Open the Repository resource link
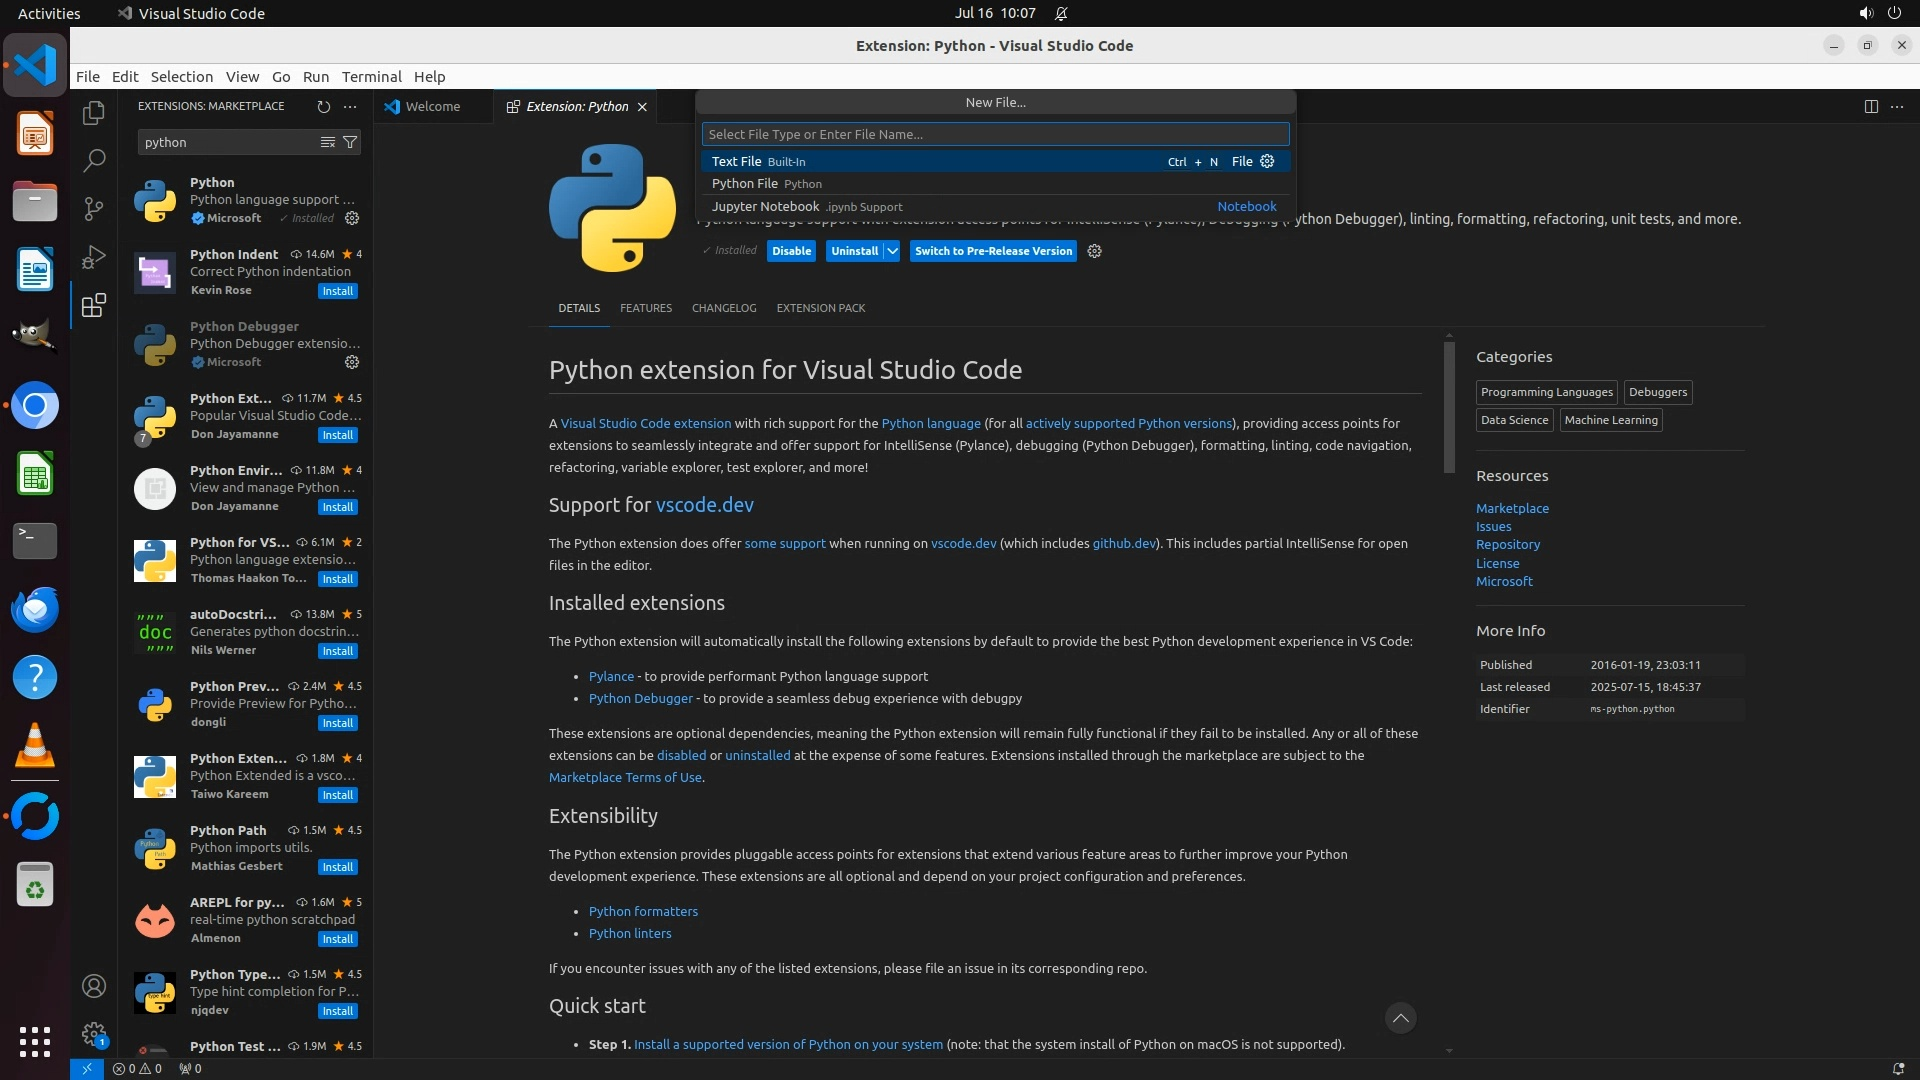The width and height of the screenshot is (1920, 1080). coord(1507,545)
